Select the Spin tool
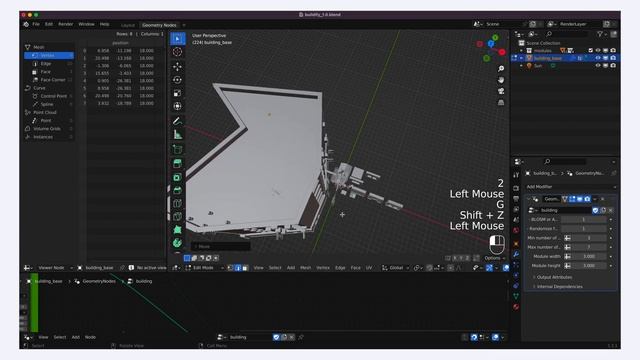This screenshot has height=360, width=640. 178,243
